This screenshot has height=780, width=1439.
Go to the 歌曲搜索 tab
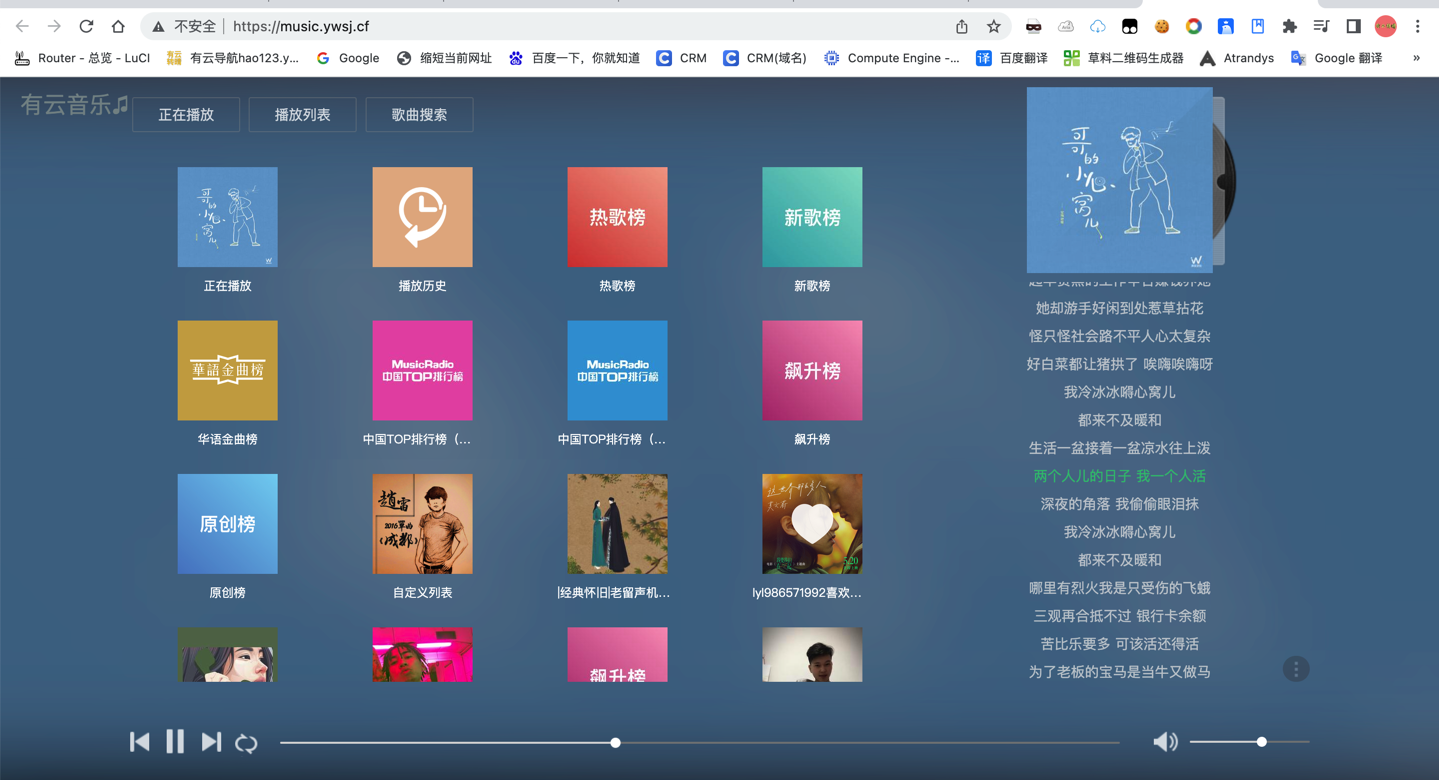coord(419,115)
